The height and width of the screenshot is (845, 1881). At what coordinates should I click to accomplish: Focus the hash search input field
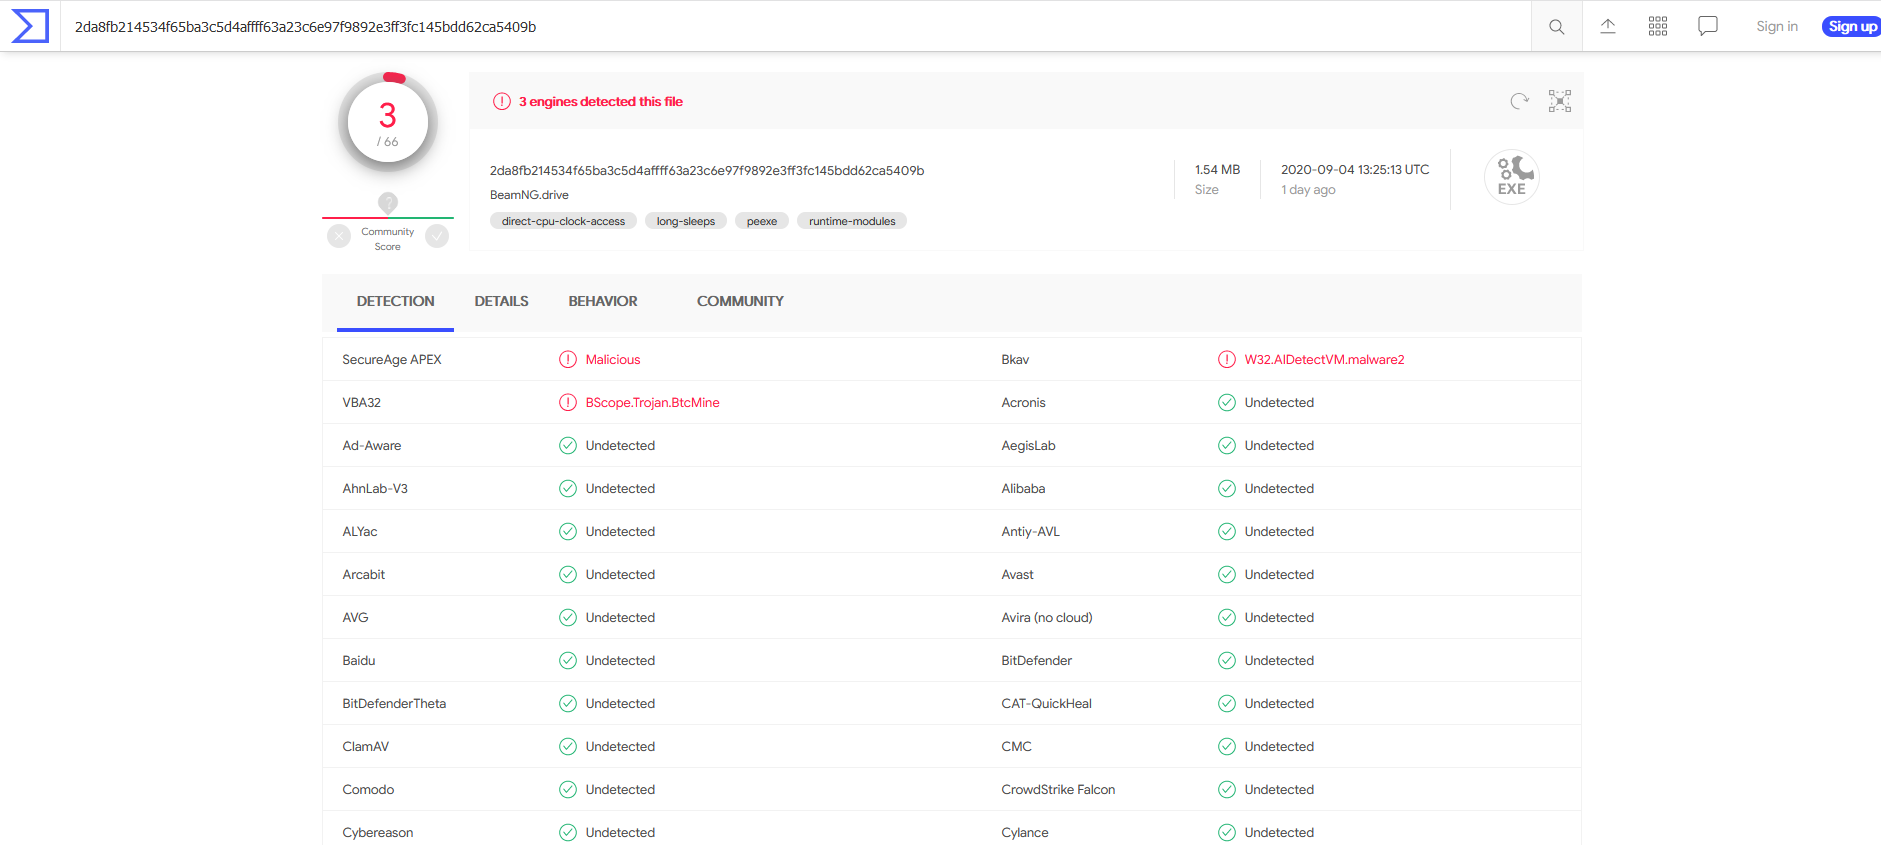coord(796,27)
